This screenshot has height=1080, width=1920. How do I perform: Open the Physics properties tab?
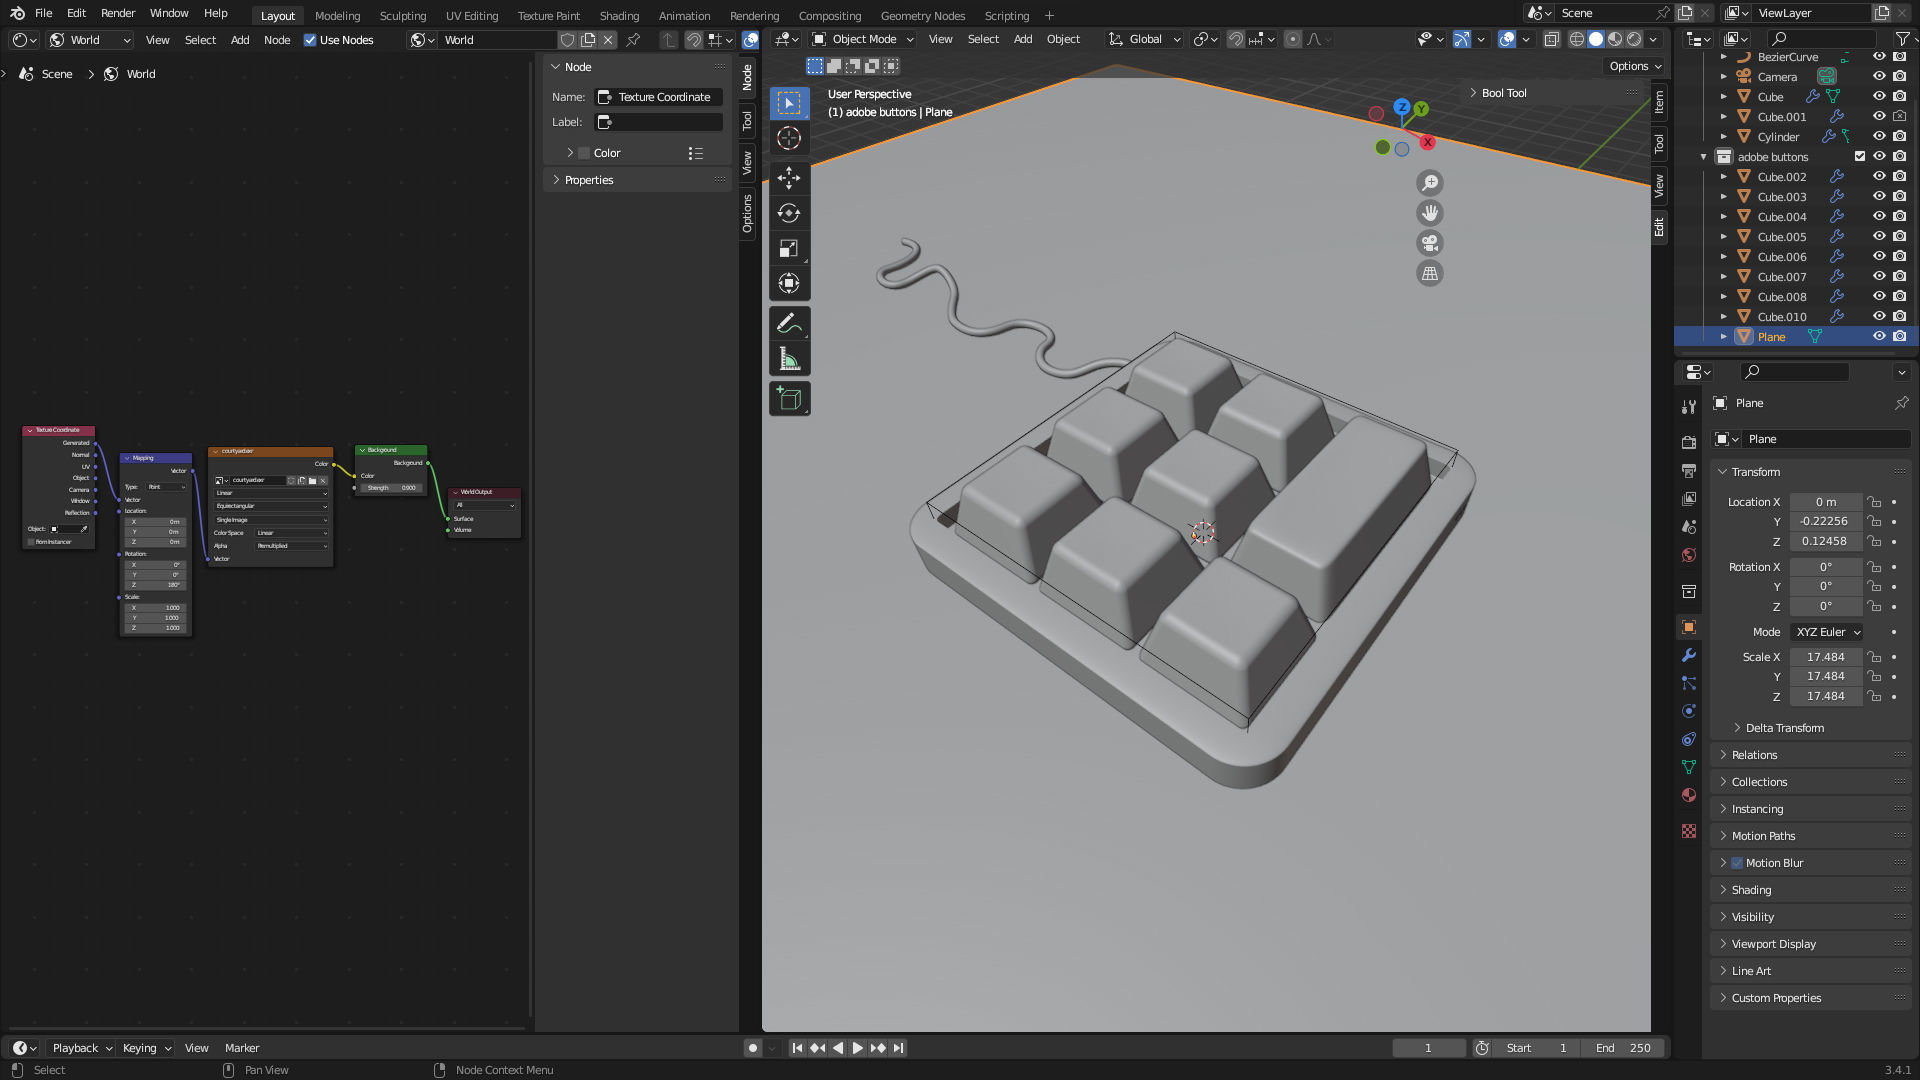pyautogui.click(x=1689, y=711)
